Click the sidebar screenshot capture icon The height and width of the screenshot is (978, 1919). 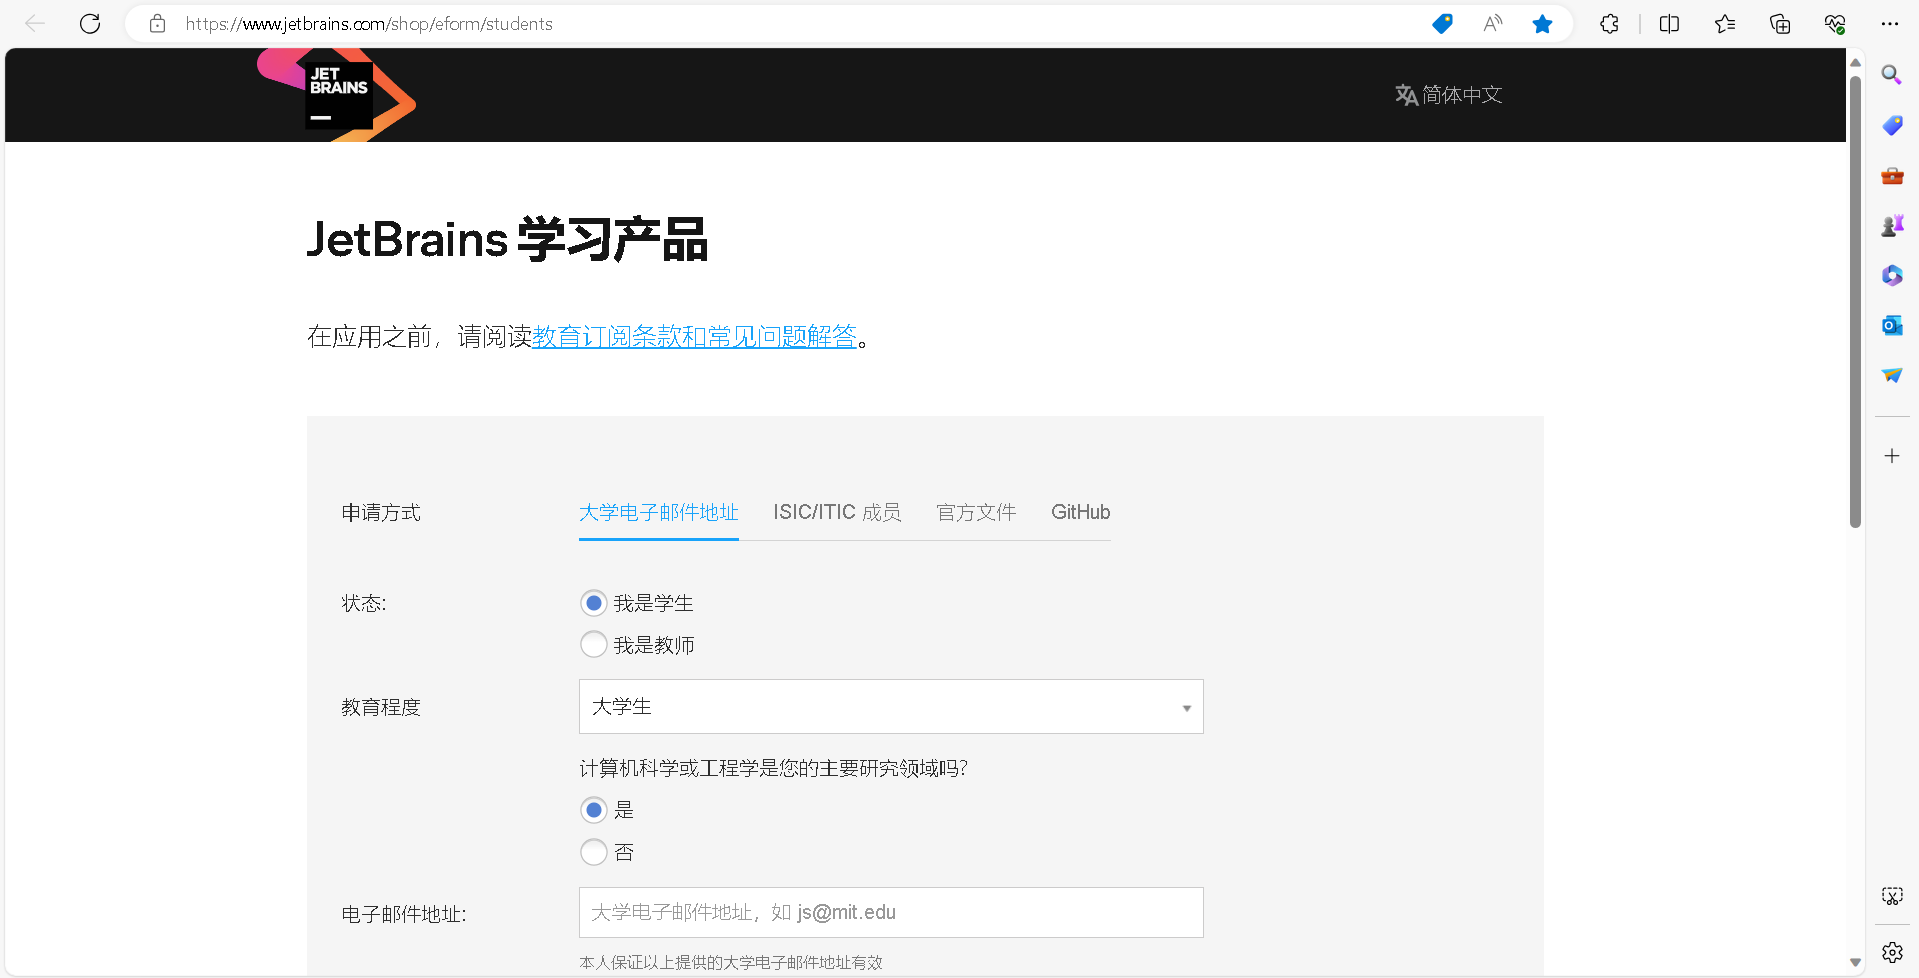coord(1892,896)
